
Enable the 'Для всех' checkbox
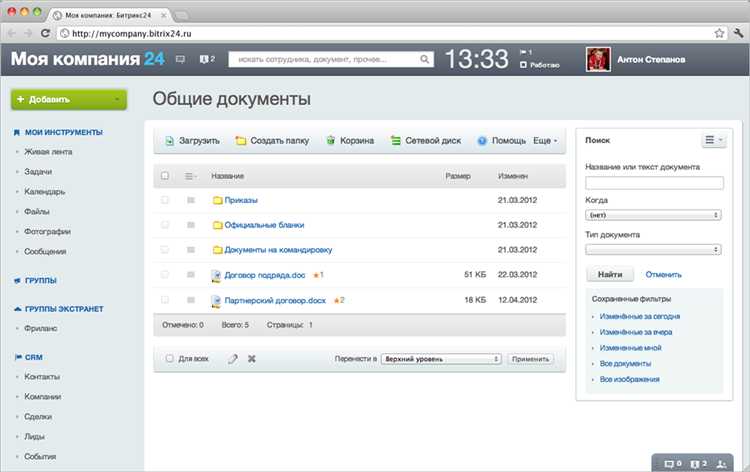point(170,358)
